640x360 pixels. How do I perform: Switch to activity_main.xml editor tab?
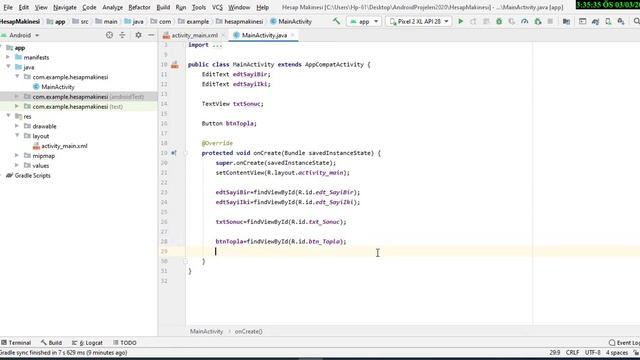point(194,36)
